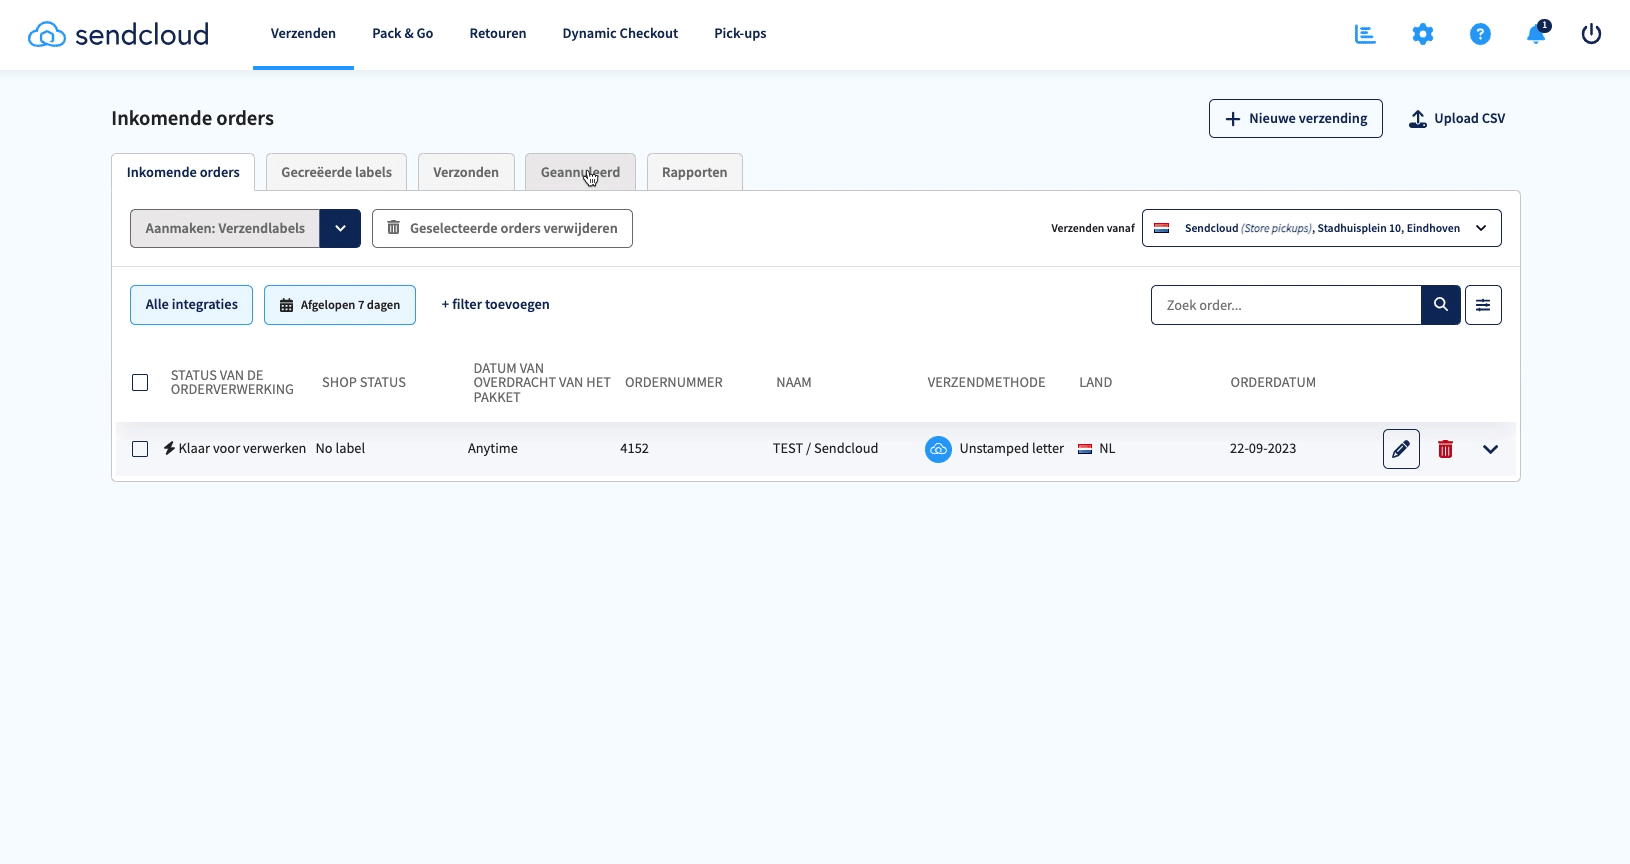Open Retouren menu
This screenshot has height=864, width=1630.
[498, 34]
